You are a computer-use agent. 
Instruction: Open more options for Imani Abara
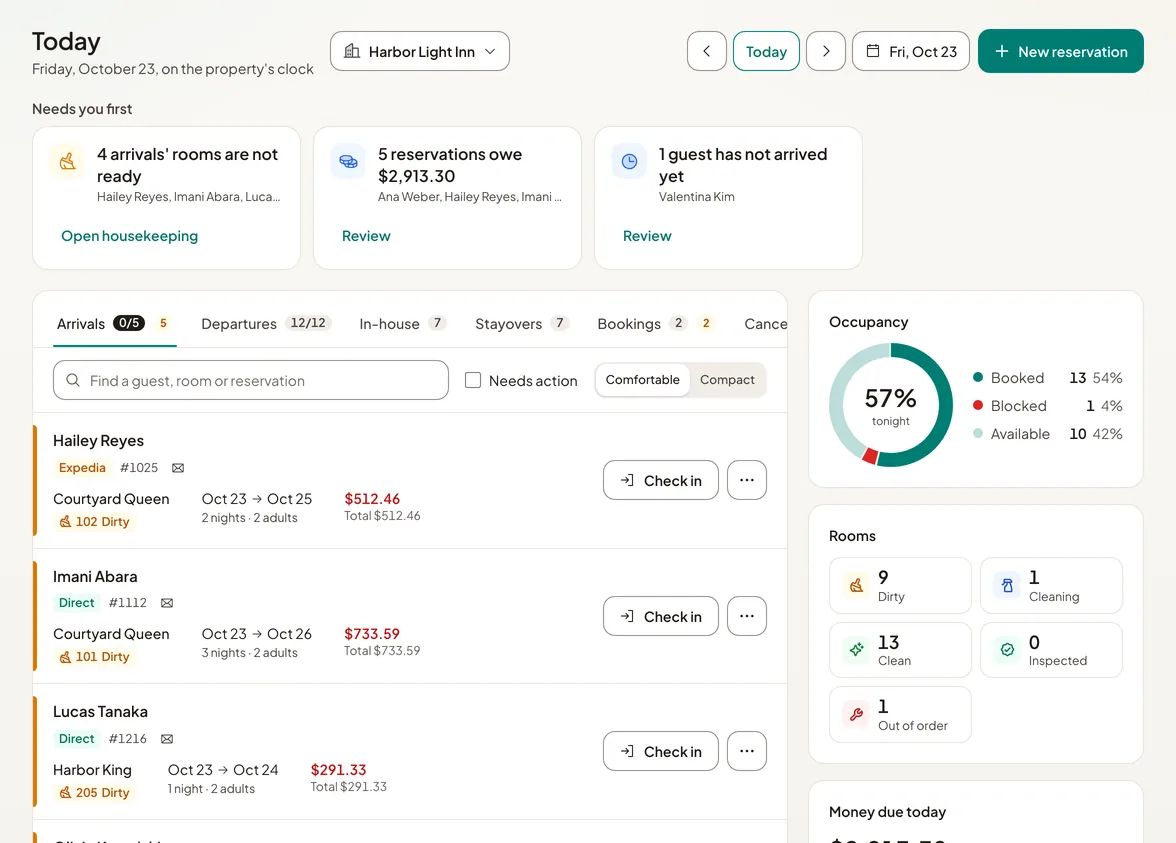747,616
